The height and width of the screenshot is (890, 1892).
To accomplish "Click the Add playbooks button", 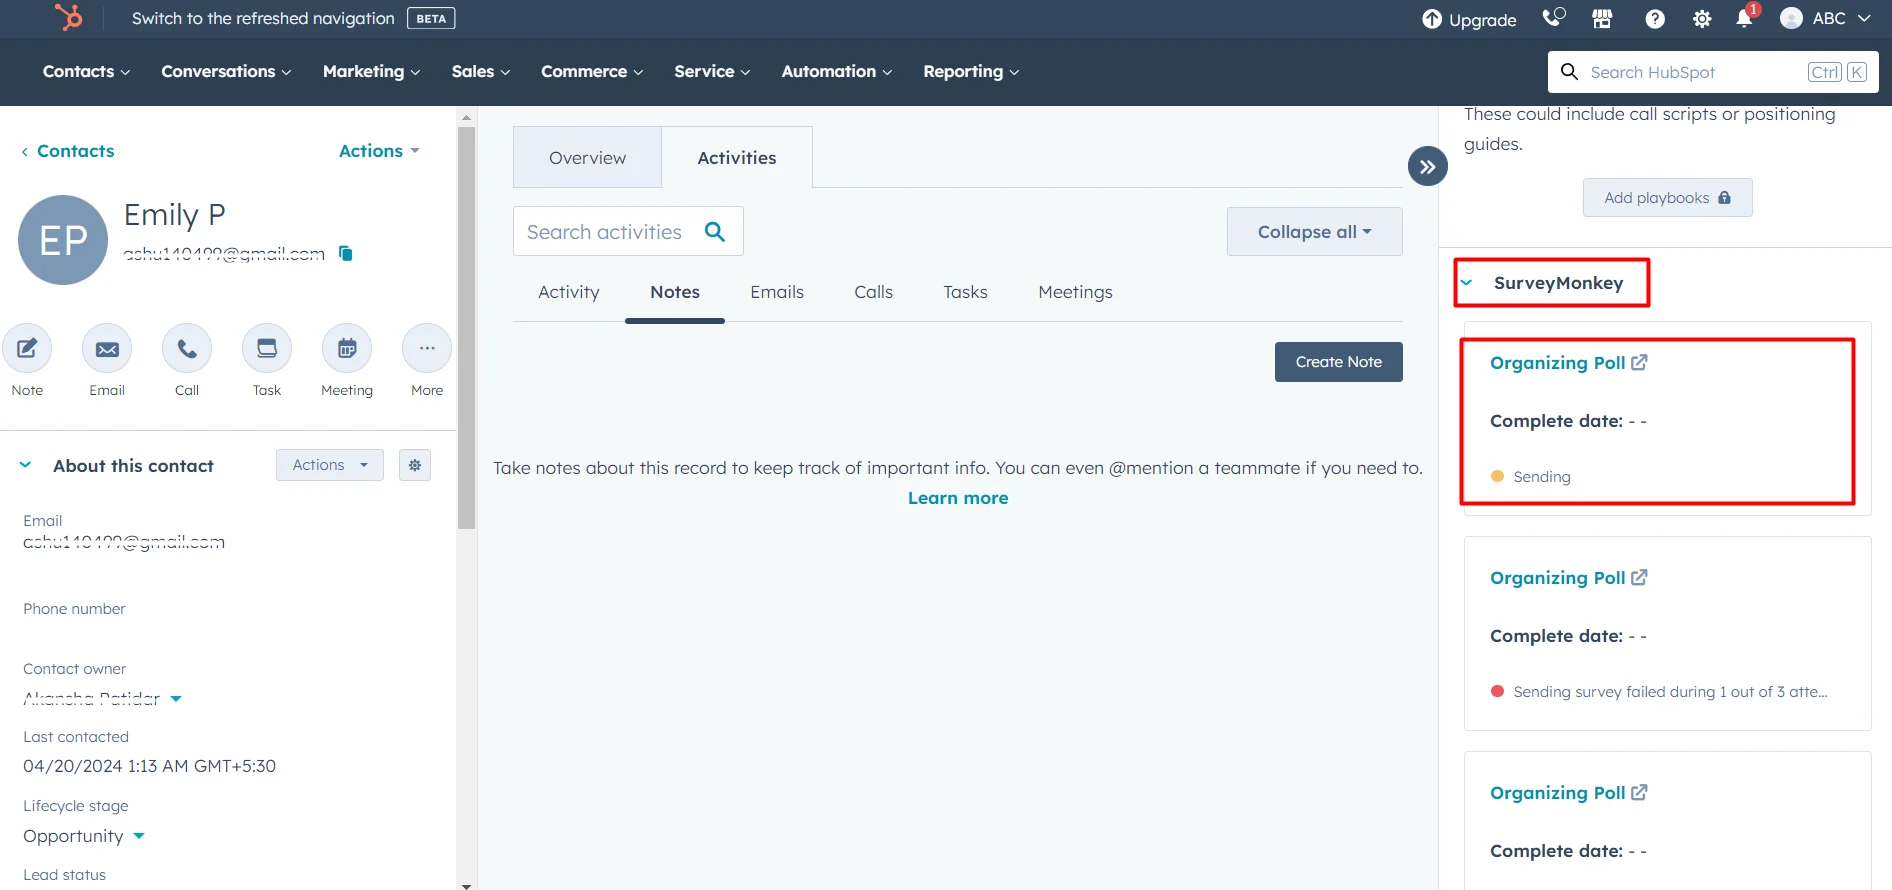I will pyautogui.click(x=1667, y=198).
